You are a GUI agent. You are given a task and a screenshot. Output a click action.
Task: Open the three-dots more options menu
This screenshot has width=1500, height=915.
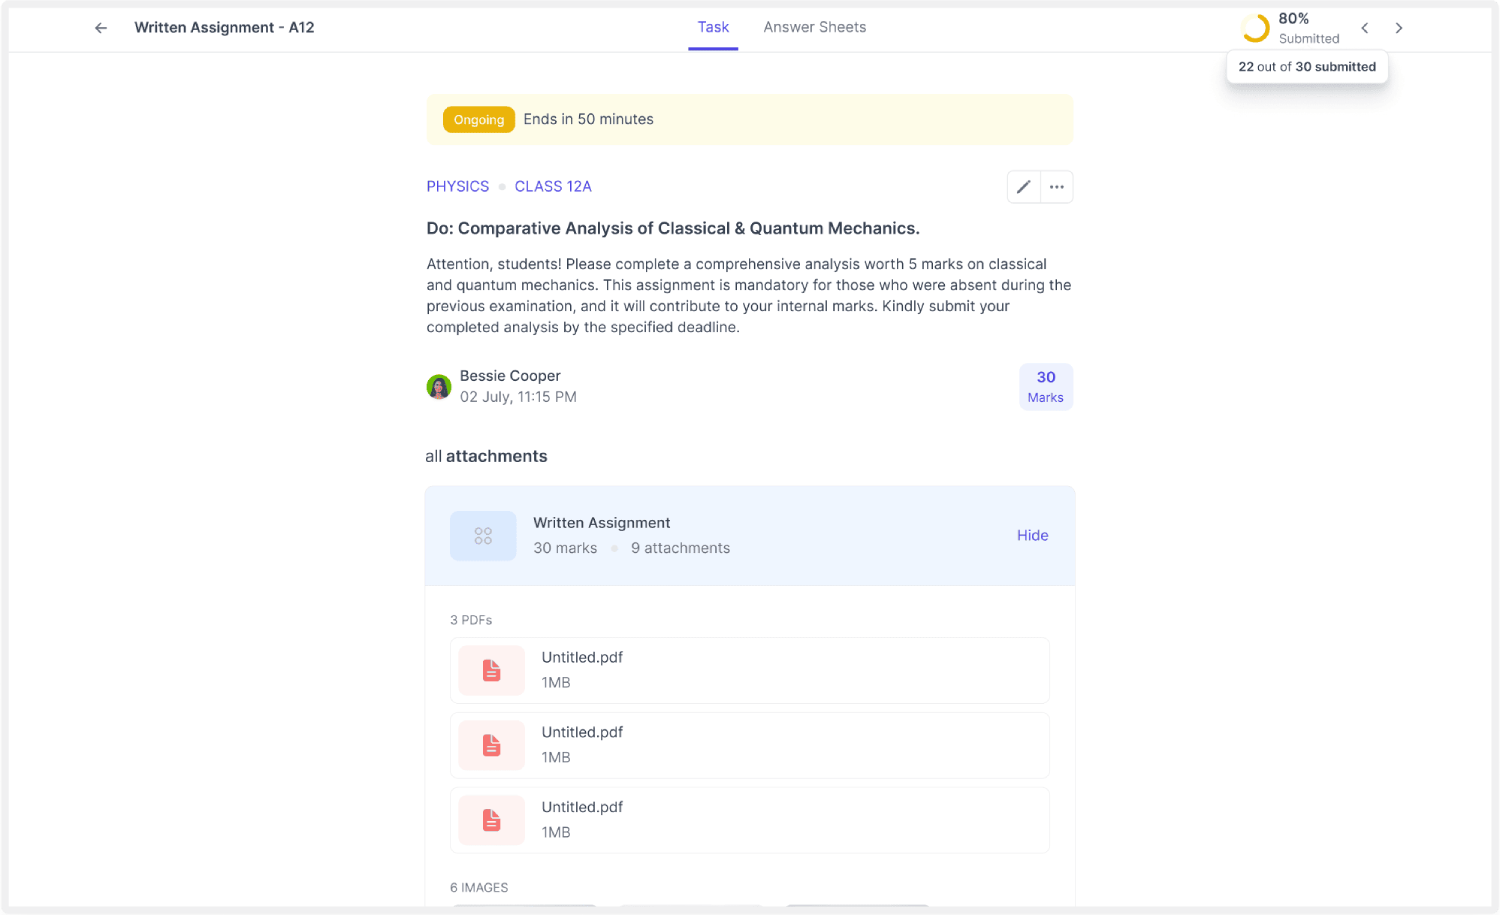click(x=1057, y=187)
